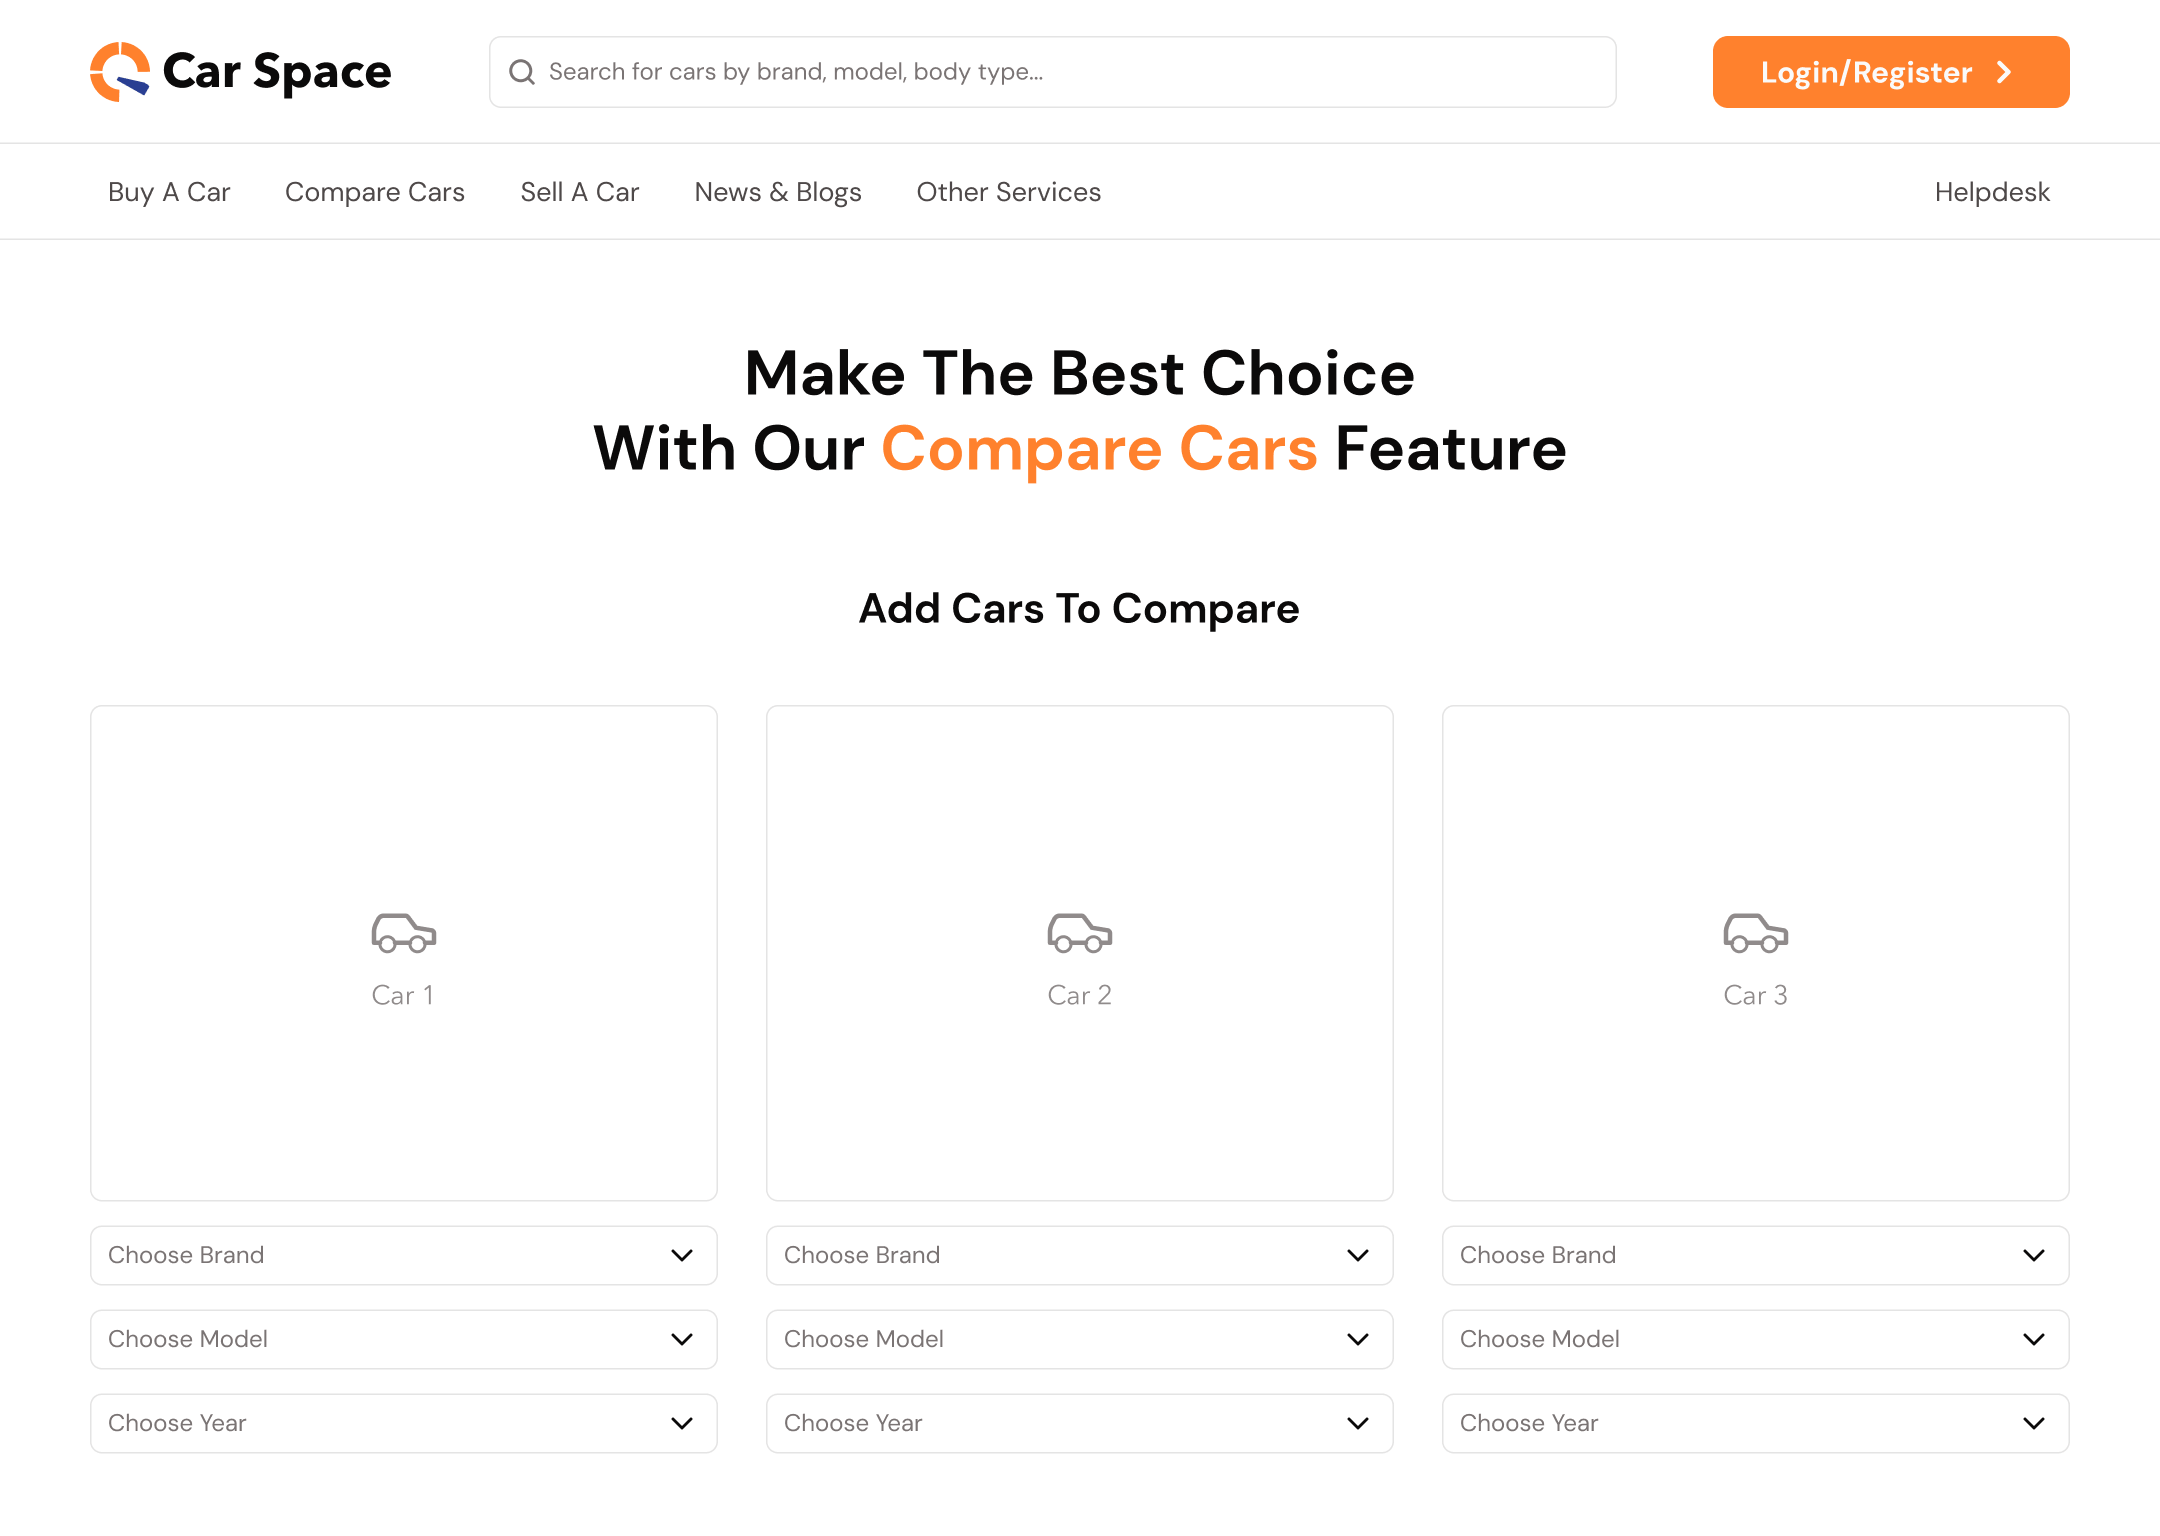Click the magnifier search icon

tap(522, 72)
